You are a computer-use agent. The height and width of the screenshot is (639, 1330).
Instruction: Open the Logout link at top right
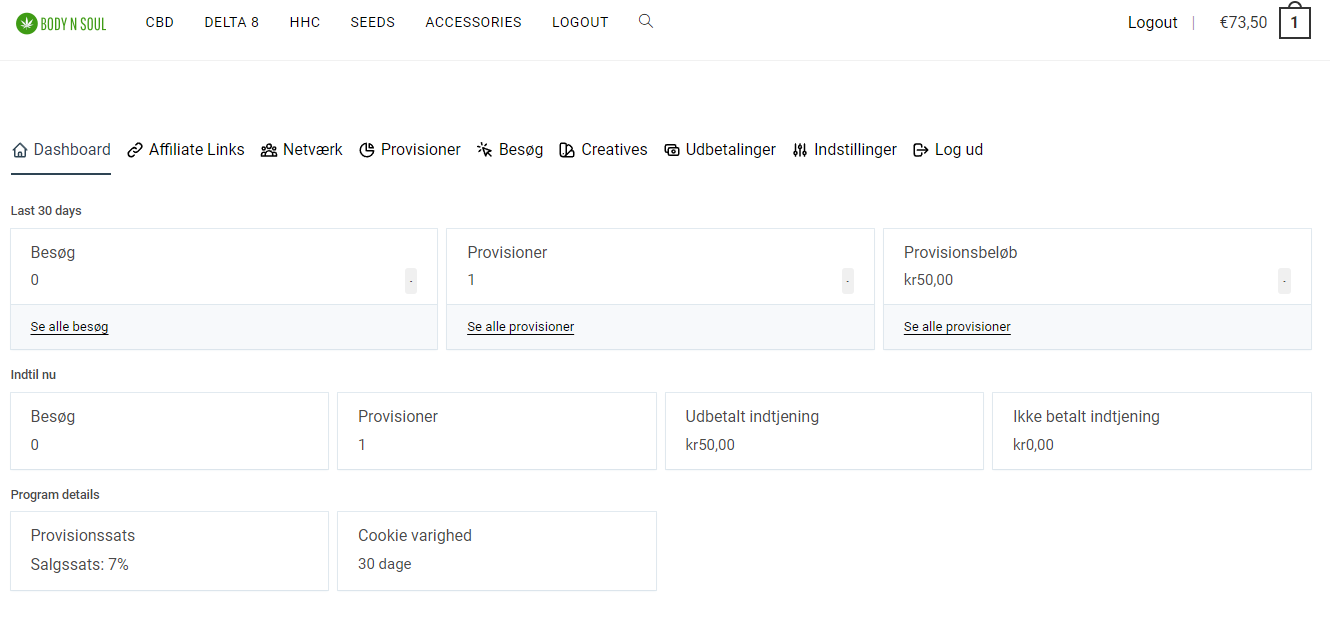click(x=1152, y=22)
